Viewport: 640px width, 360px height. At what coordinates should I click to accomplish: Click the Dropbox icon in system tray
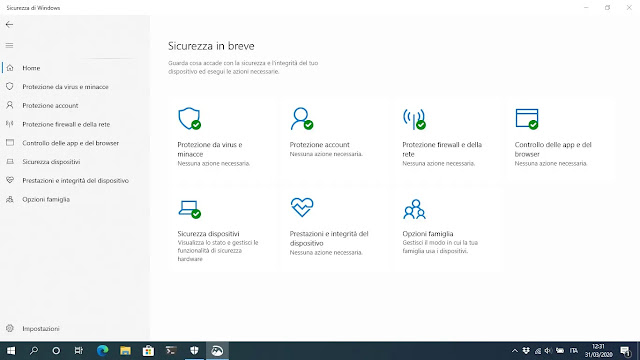526,351
